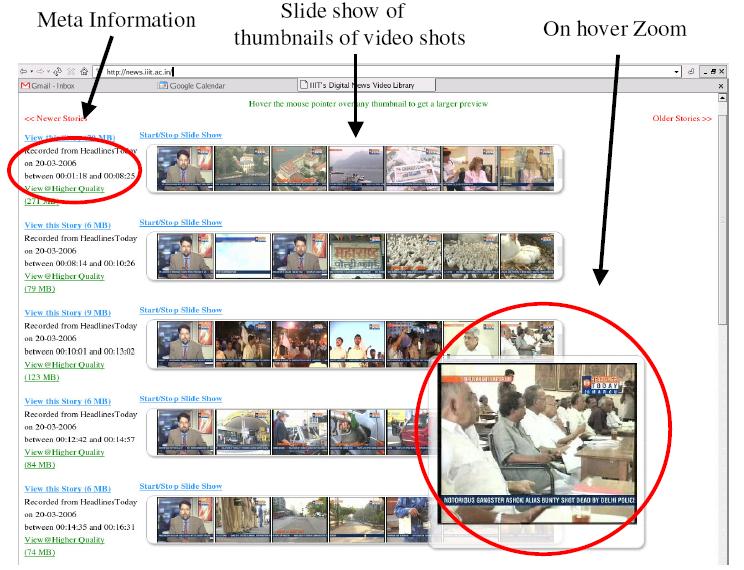Image resolution: width=744 pixels, height=570 pixels.
Task: Click the vertical page scrollbar
Action: click(x=722, y=300)
